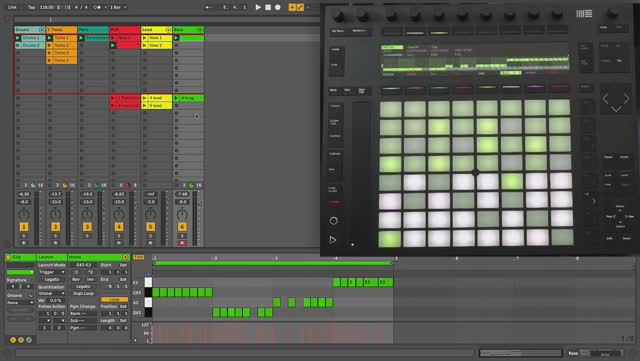Toggle track 2 activator button

coord(56,227)
